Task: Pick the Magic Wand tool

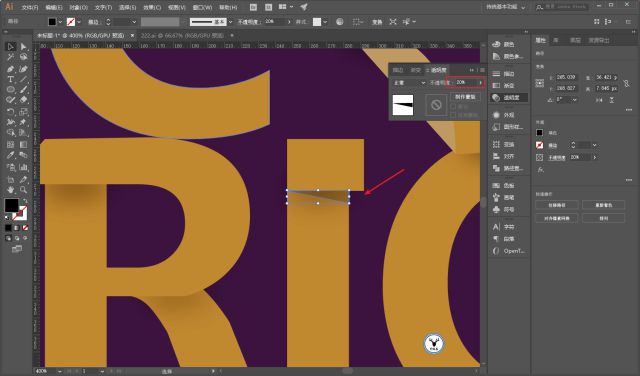Action: [11, 57]
